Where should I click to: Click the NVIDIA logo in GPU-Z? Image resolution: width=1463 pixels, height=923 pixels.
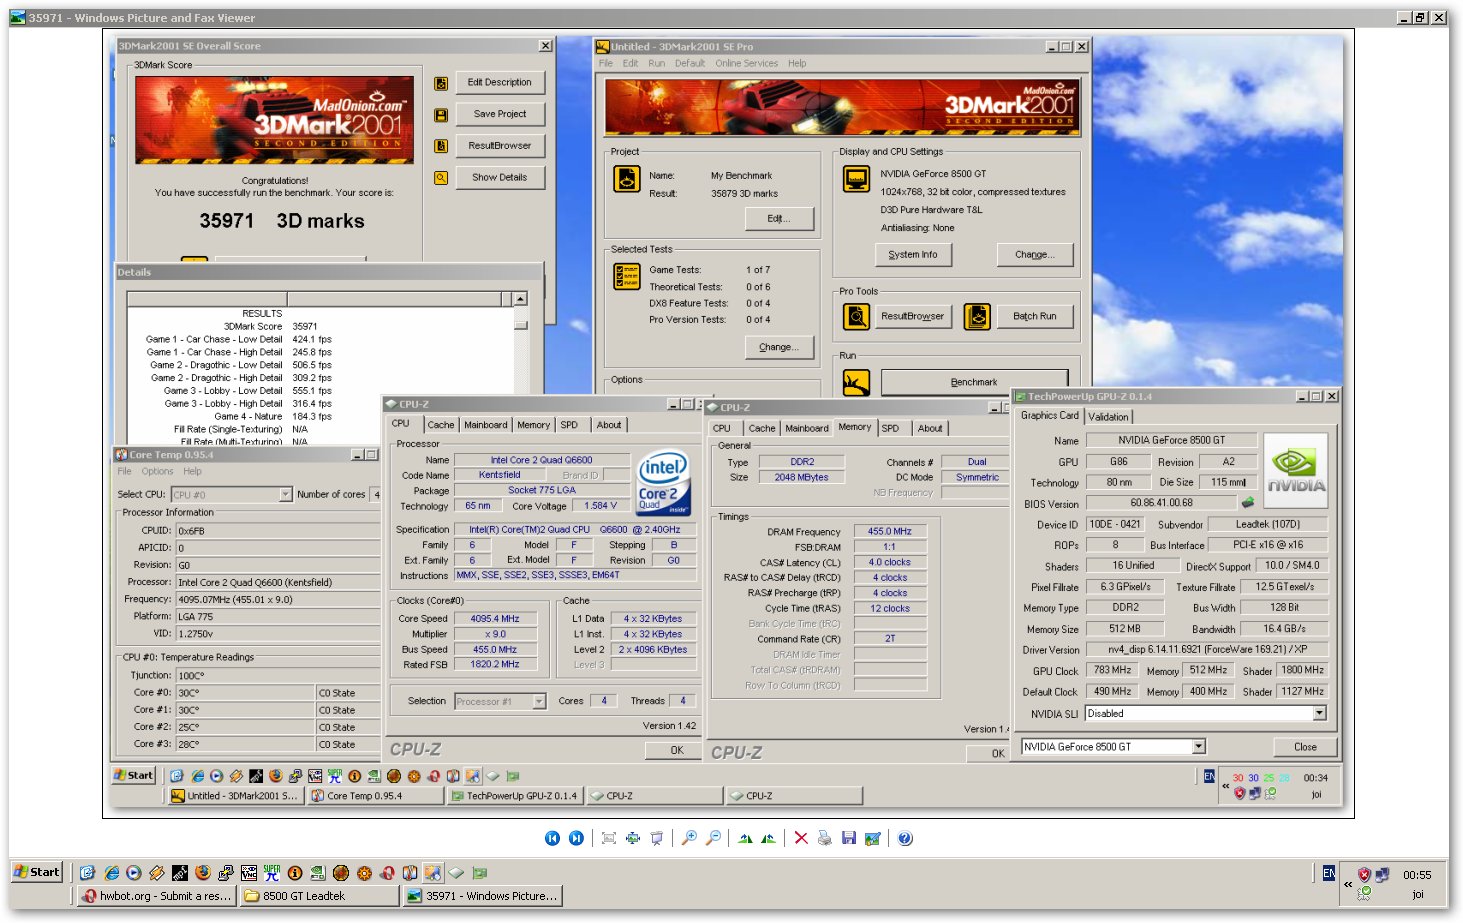click(x=1296, y=471)
